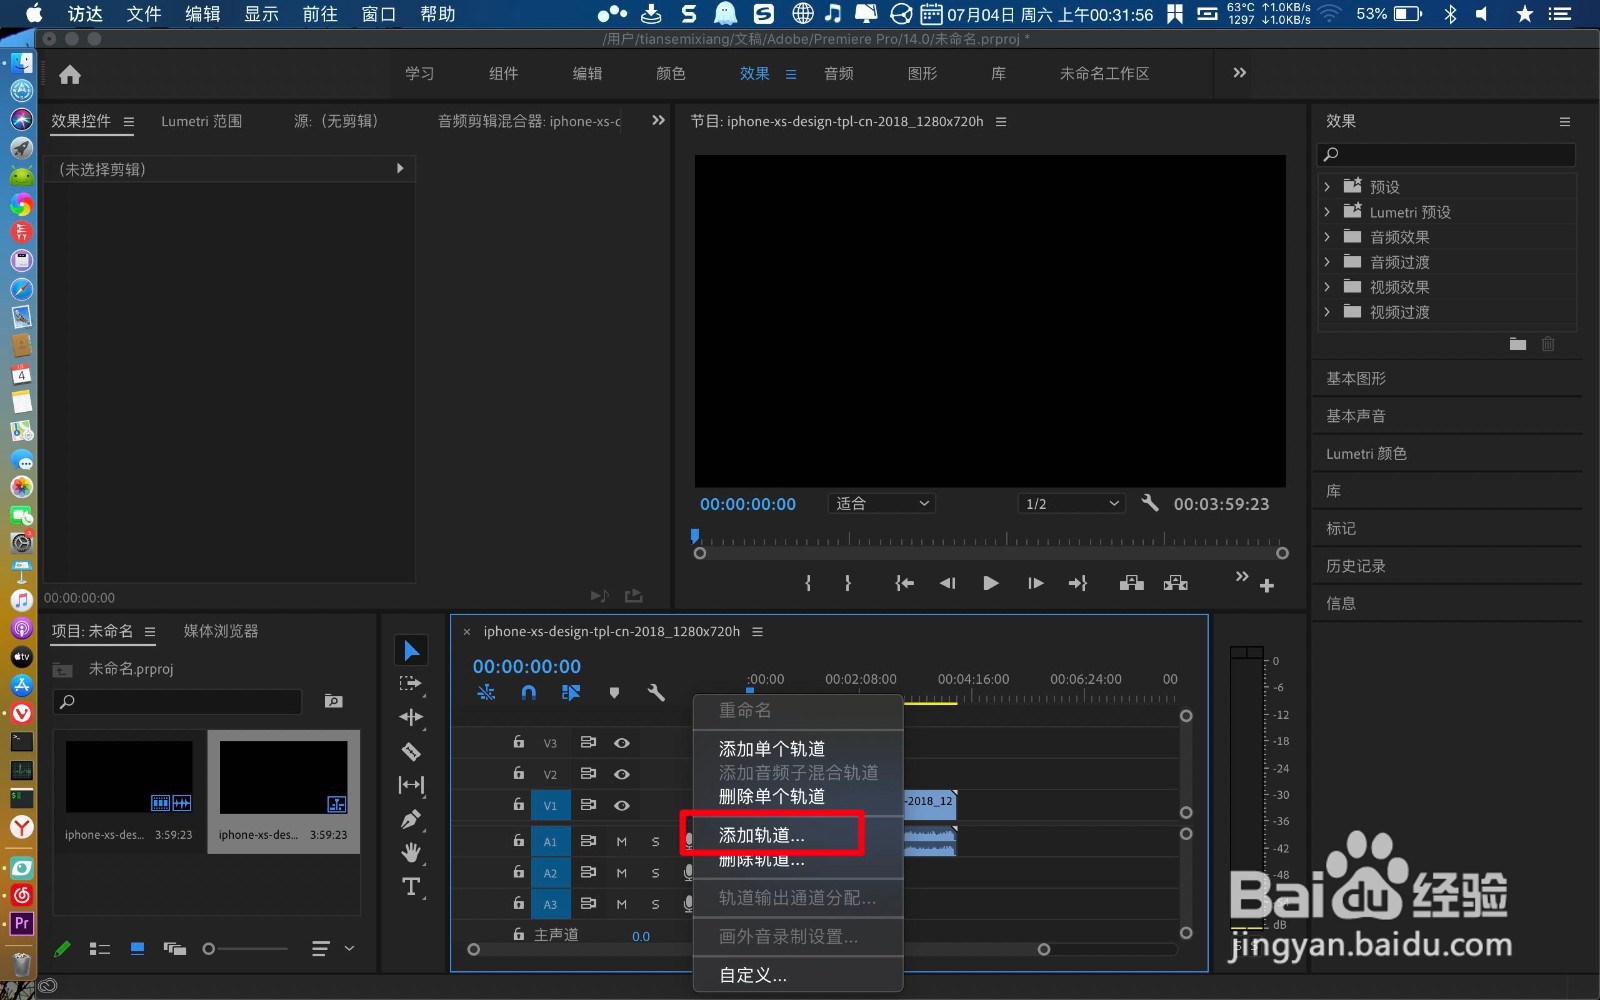Switch to the 颜色 workspace

[671, 74]
